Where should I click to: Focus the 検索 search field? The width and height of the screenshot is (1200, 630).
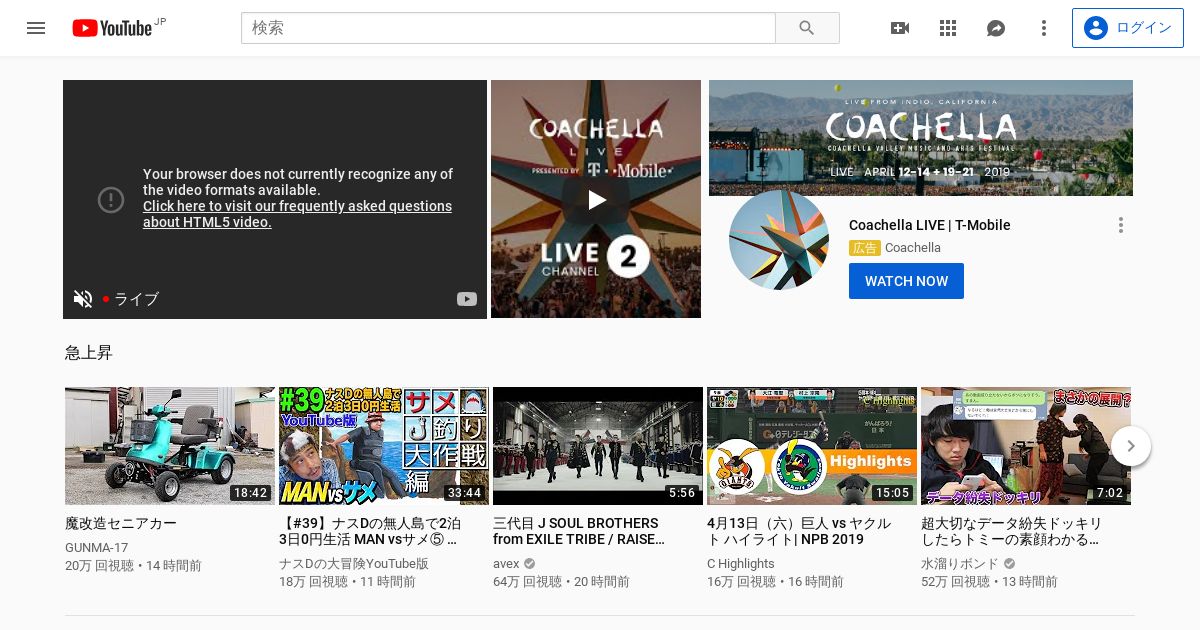pyautogui.click(x=508, y=28)
